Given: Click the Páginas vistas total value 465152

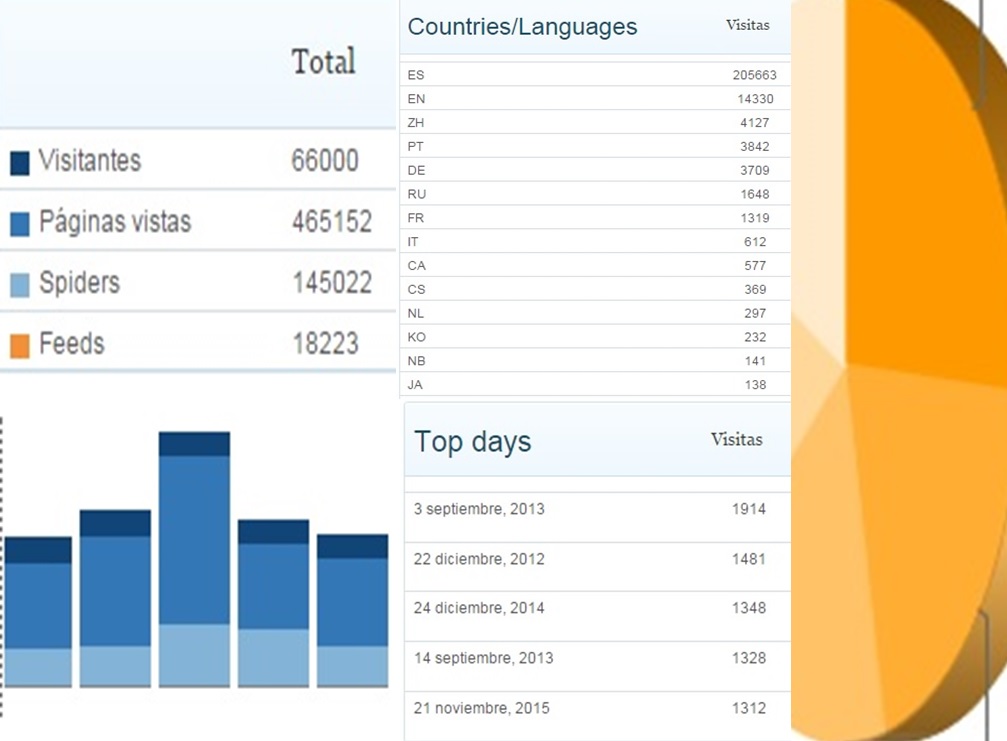Looking at the screenshot, I should (x=331, y=222).
